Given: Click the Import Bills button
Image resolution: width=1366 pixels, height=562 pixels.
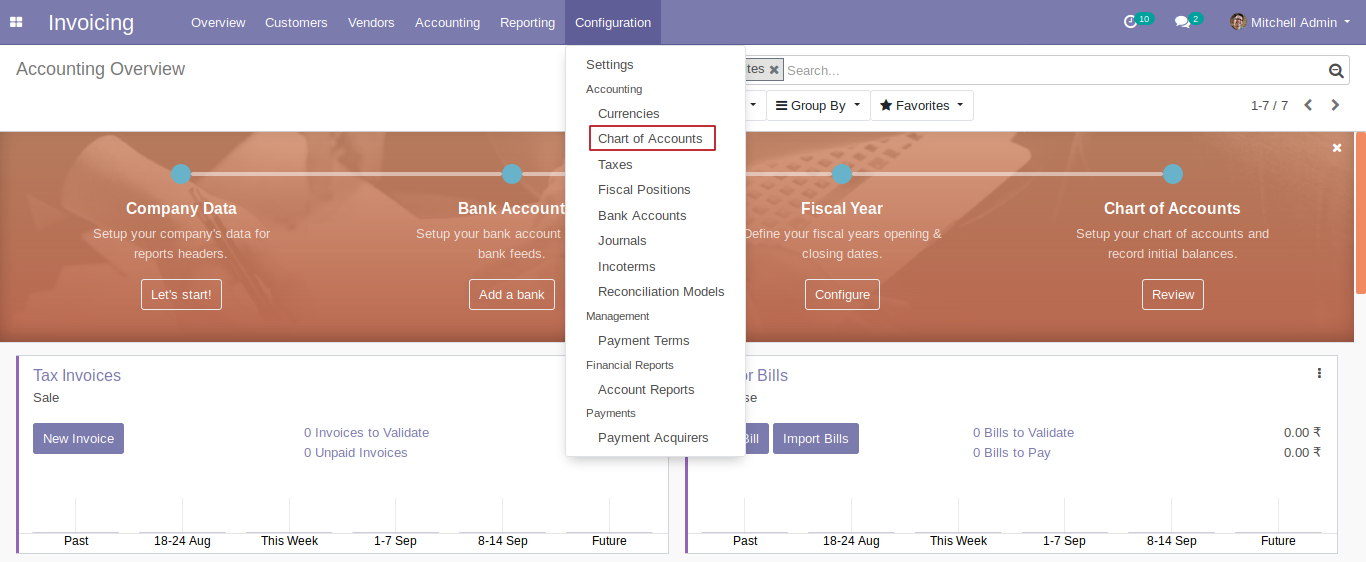Looking at the screenshot, I should (815, 438).
